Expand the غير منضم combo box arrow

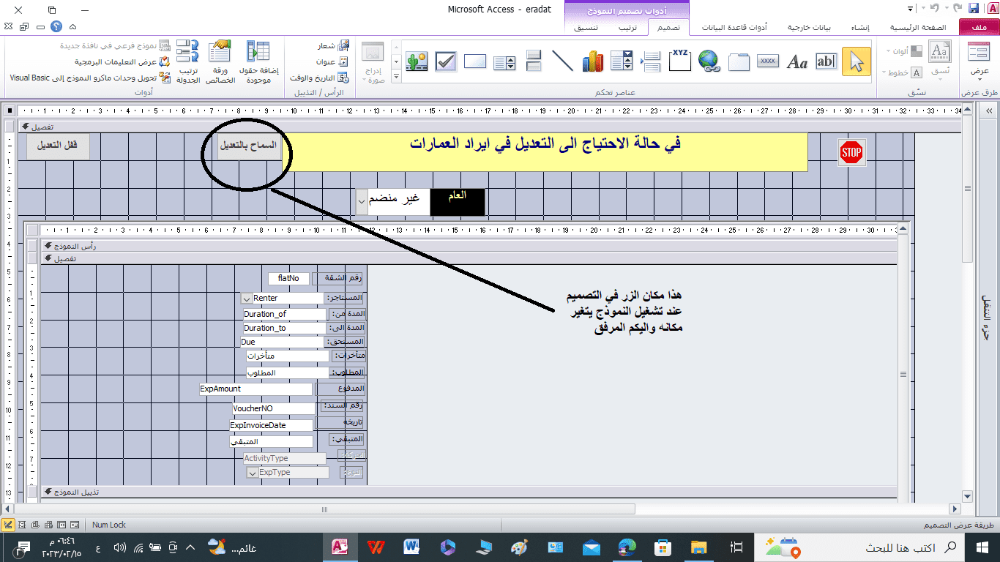(x=360, y=201)
